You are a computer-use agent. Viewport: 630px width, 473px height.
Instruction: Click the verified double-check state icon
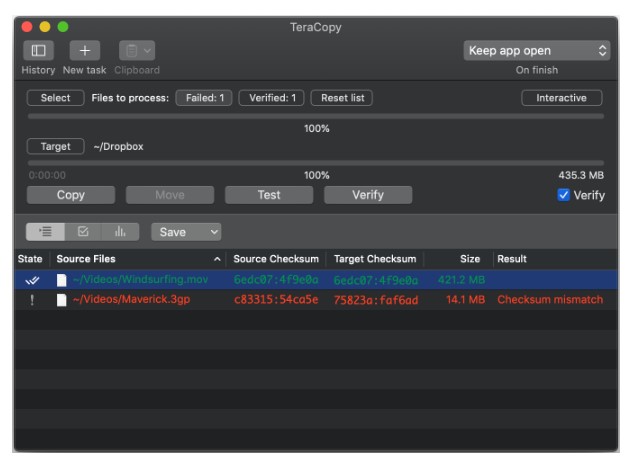pyautogui.click(x=32, y=280)
